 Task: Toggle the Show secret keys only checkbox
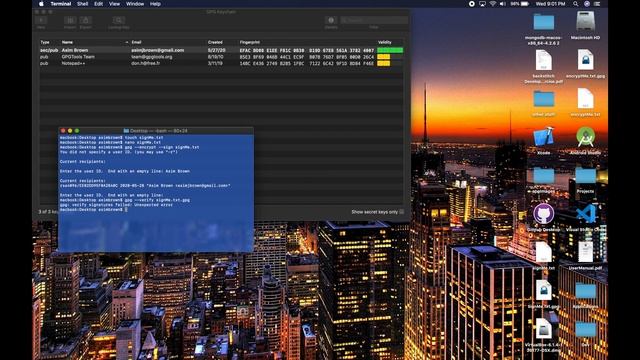(402, 212)
